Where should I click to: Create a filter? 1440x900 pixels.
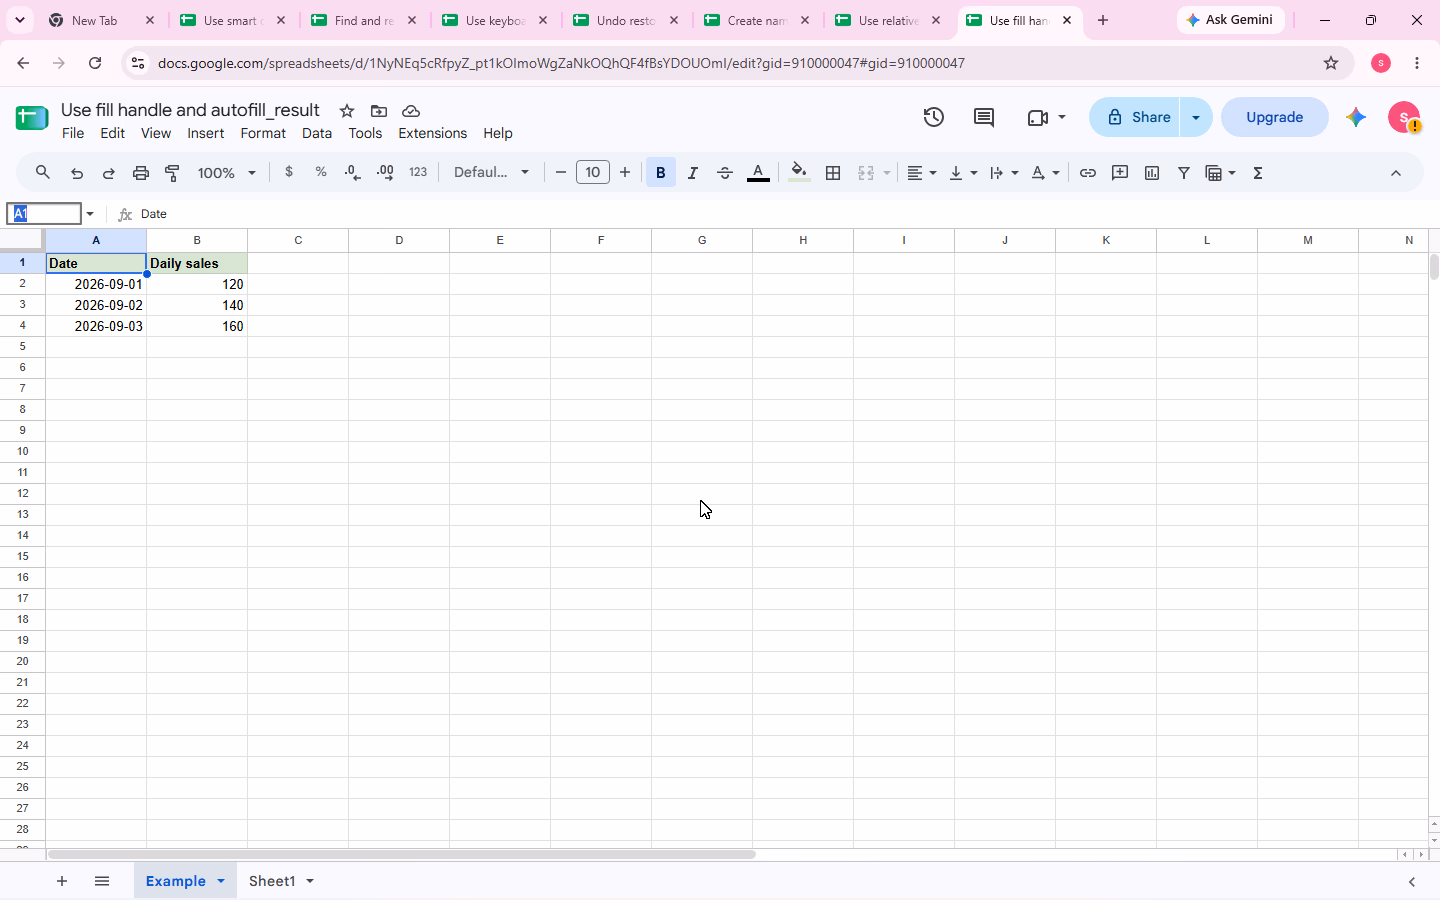[x=1184, y=173]
